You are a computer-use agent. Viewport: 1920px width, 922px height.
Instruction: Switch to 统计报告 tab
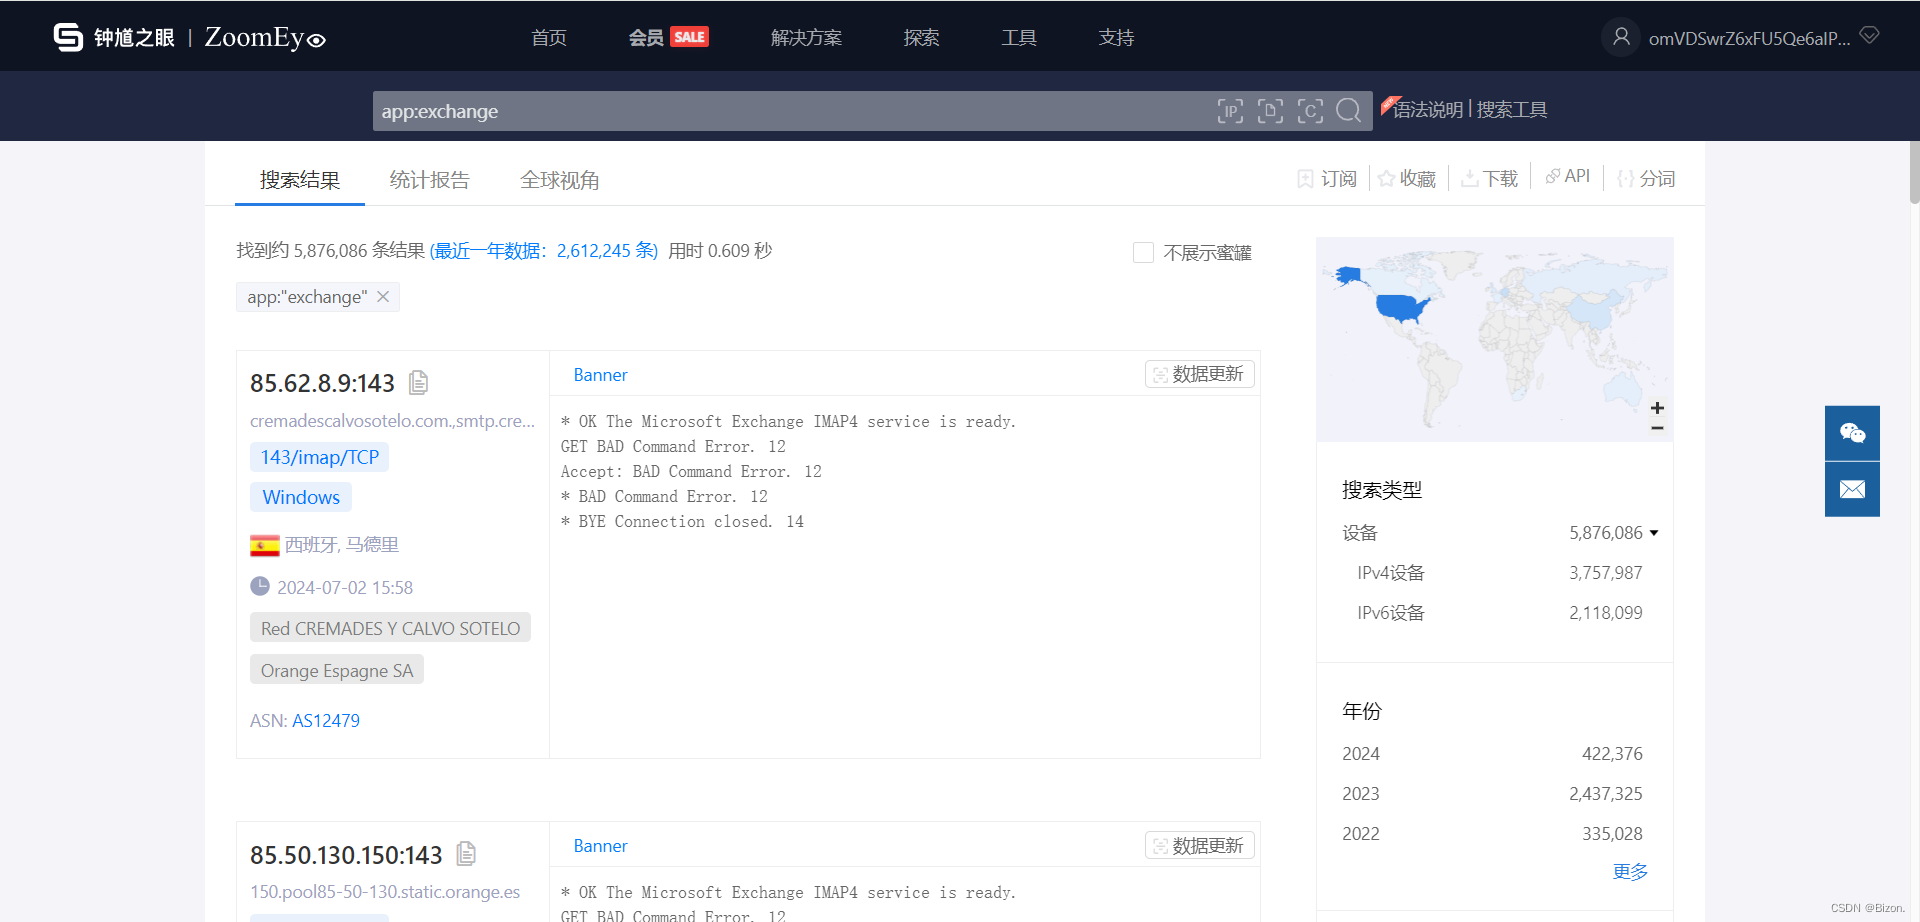click(430, 180)
